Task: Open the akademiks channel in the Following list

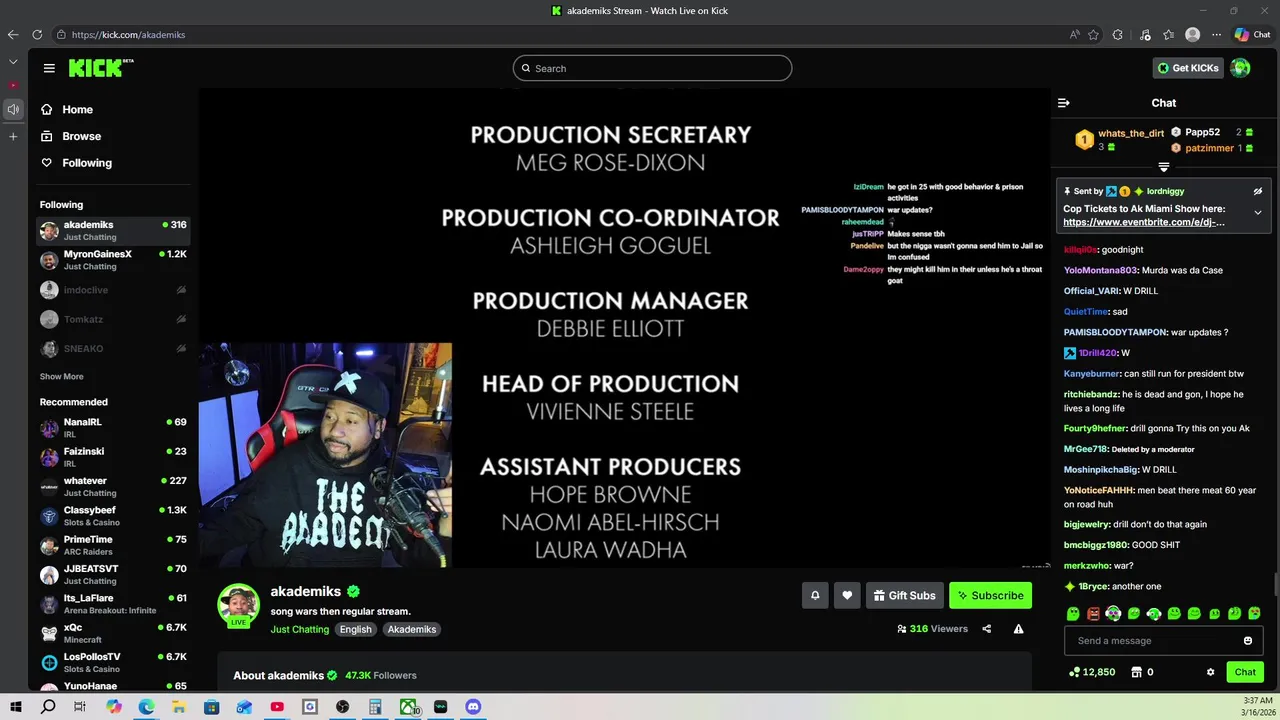Action: point(113,231)
